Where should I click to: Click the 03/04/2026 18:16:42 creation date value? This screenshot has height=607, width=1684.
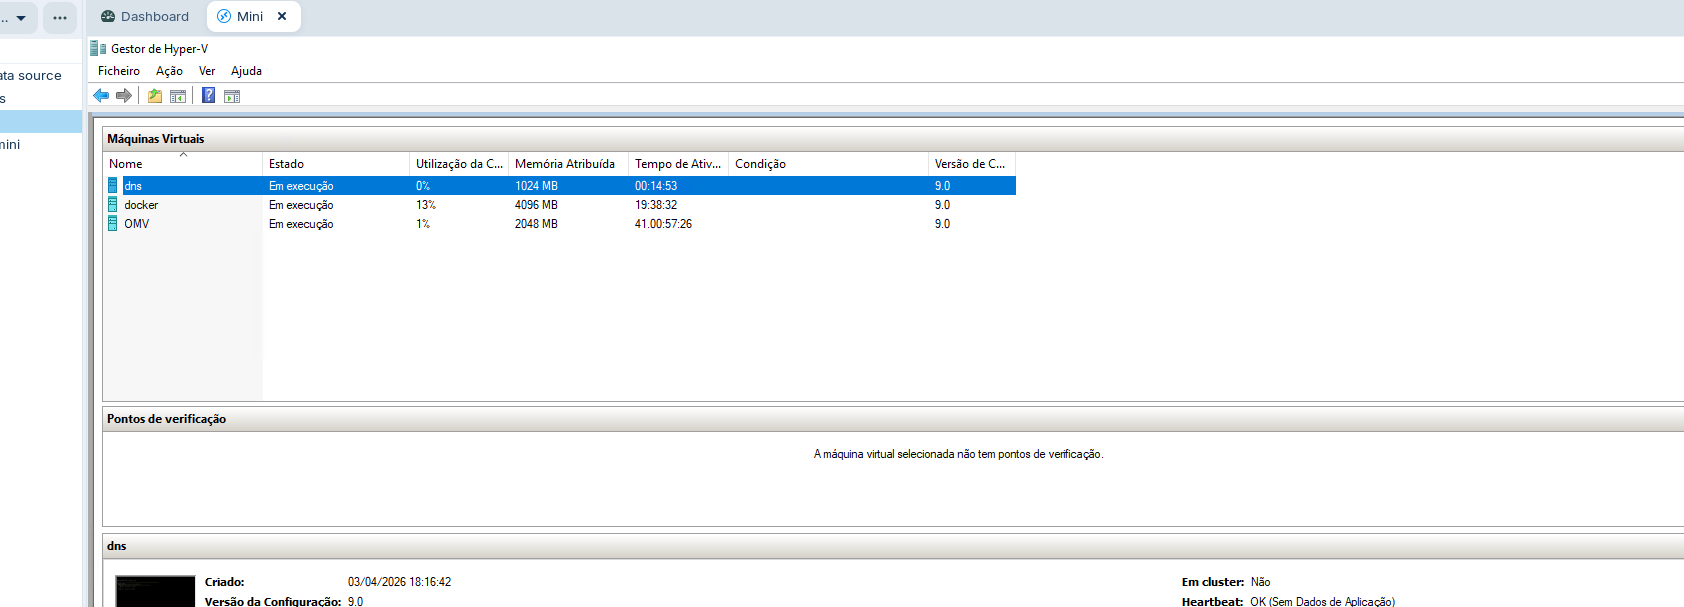399,582
